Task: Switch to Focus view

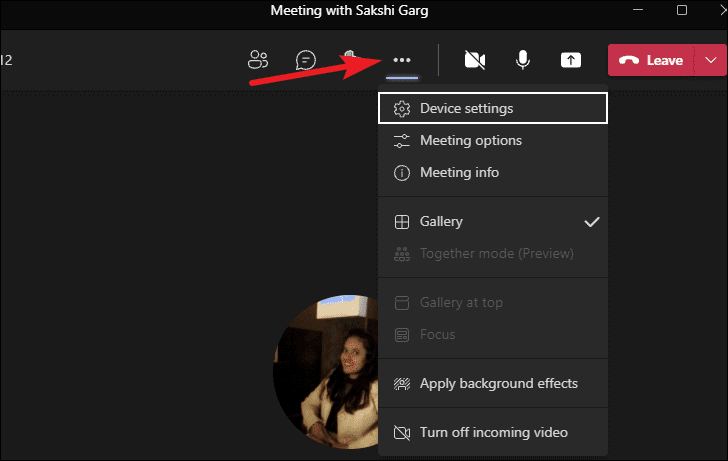Action: [x=493, y=335]
